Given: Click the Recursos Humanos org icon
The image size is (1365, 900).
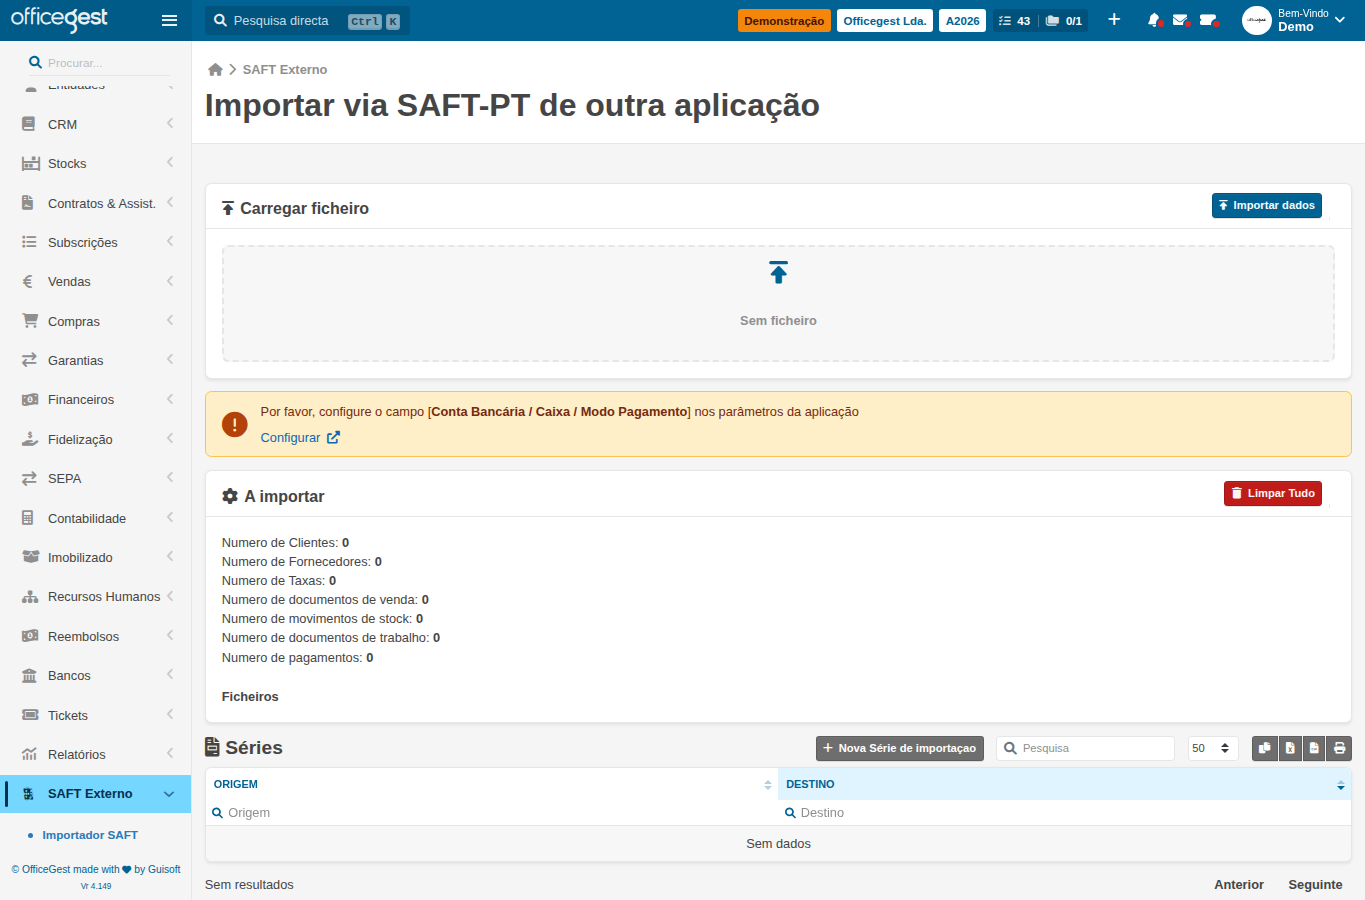Looking at the screenshot, I should pos(30,596).
